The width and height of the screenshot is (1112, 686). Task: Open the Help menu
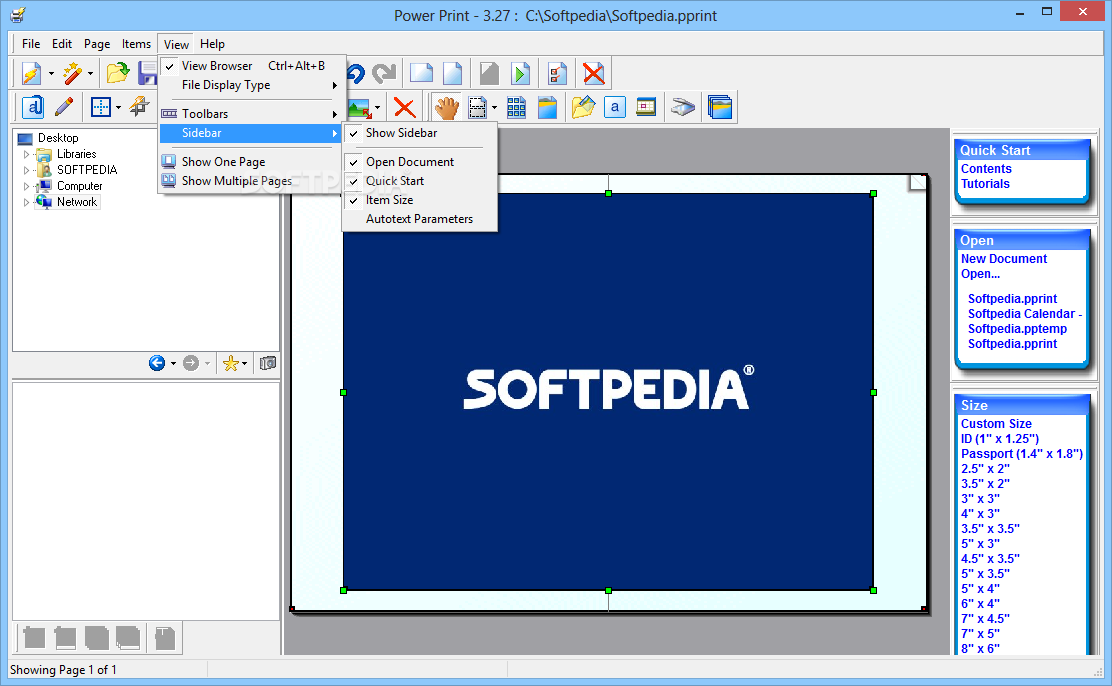pos(212,44)
